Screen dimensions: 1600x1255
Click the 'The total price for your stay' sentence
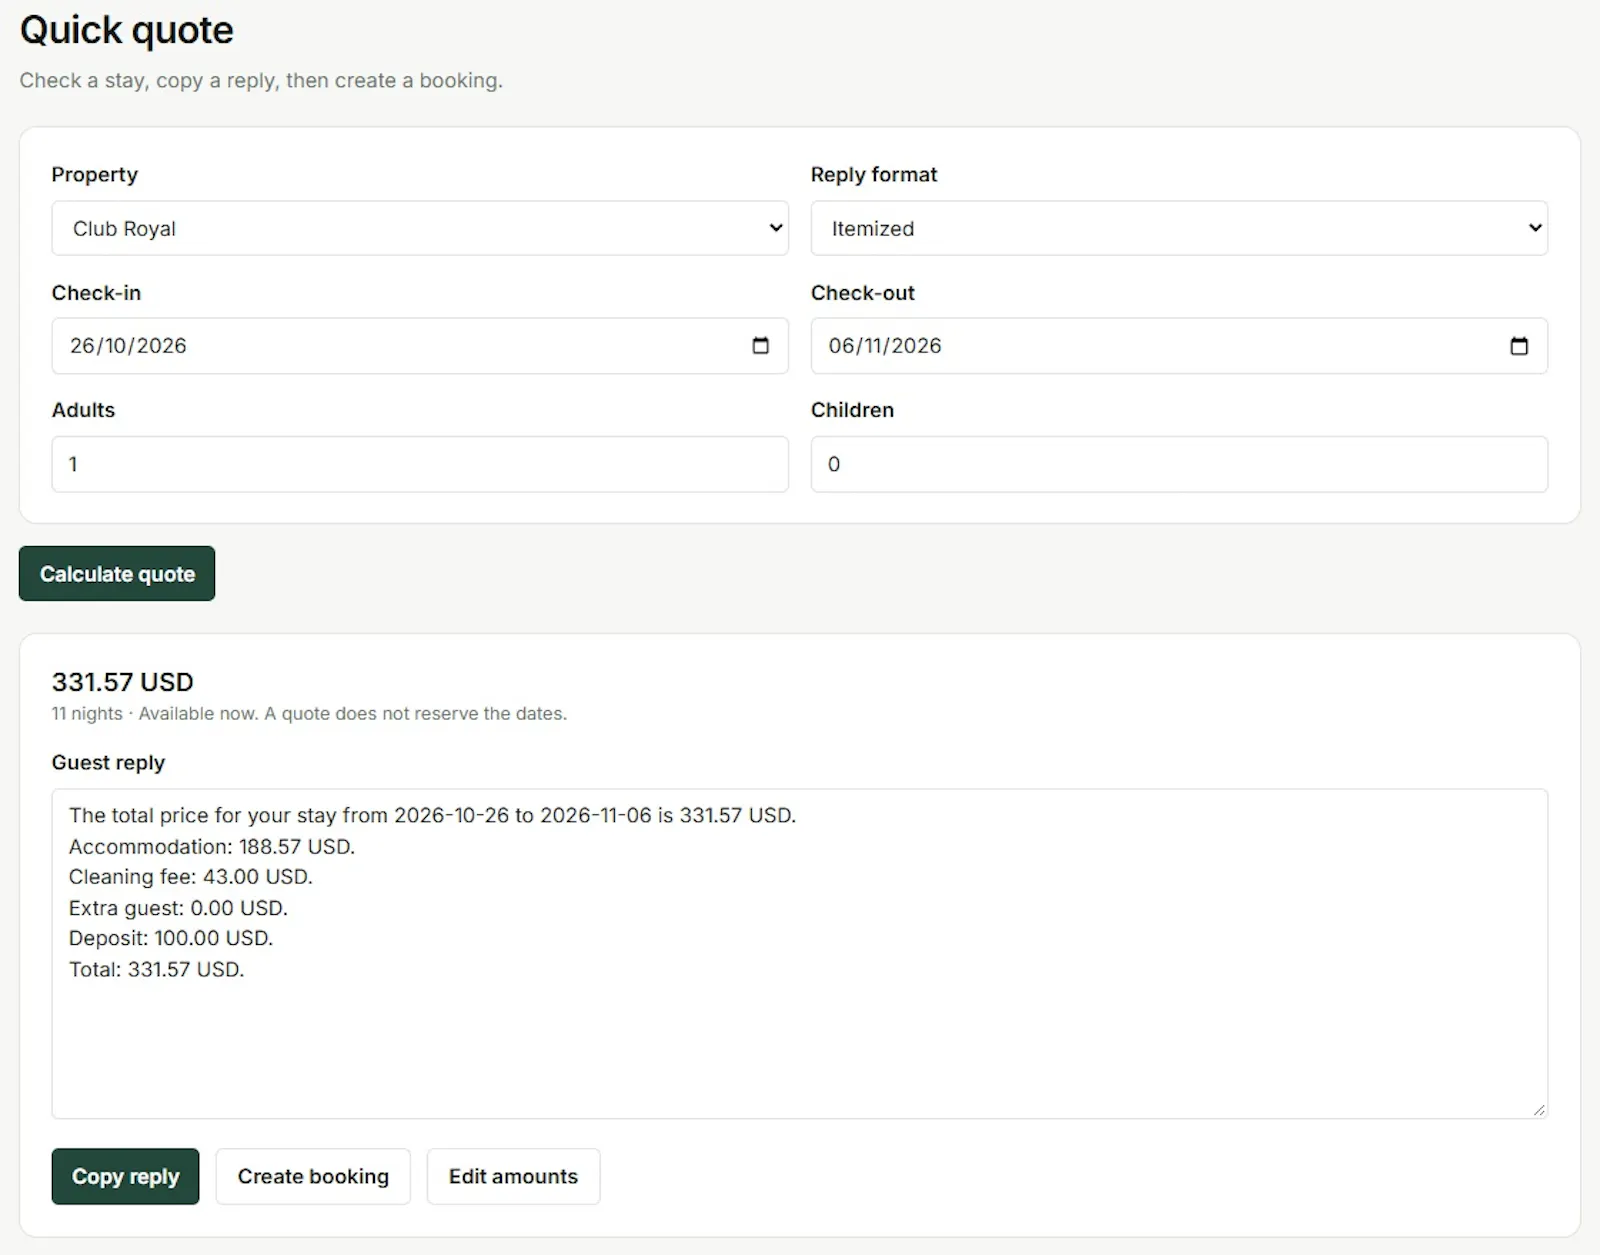[432, 815]
